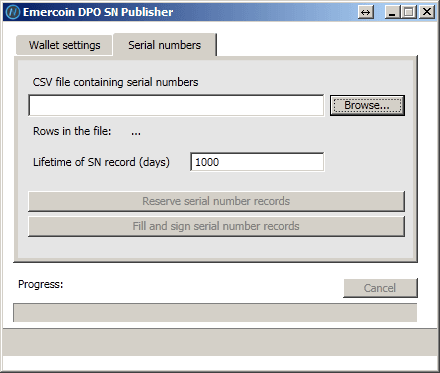Click the 'Lifetime of SN record (days)' label
The width and height of the screenshot is (440, 373).
pos(101,162)
